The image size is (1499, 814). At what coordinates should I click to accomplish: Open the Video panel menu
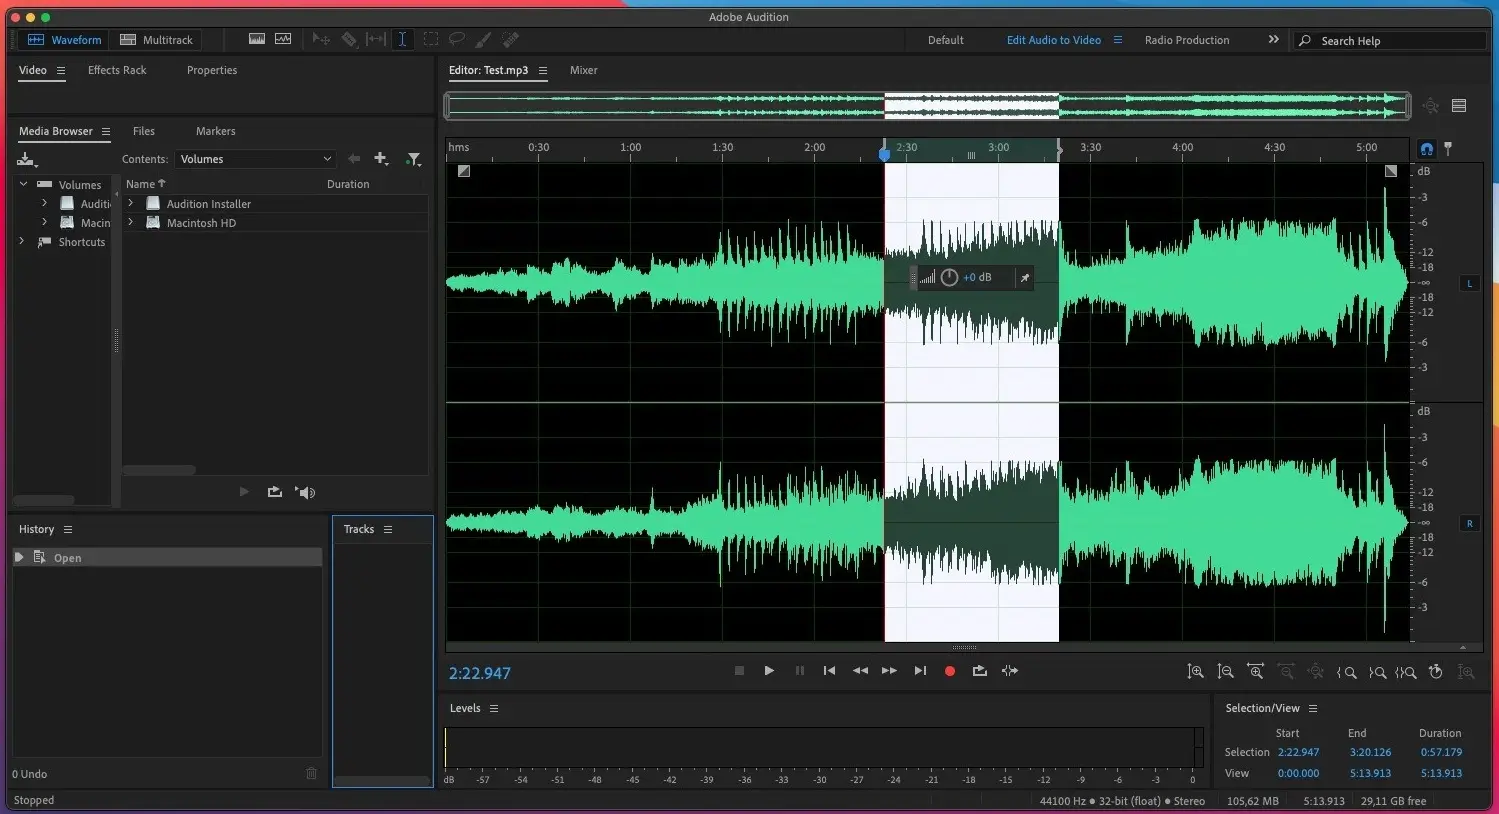[x=61, y=71]
